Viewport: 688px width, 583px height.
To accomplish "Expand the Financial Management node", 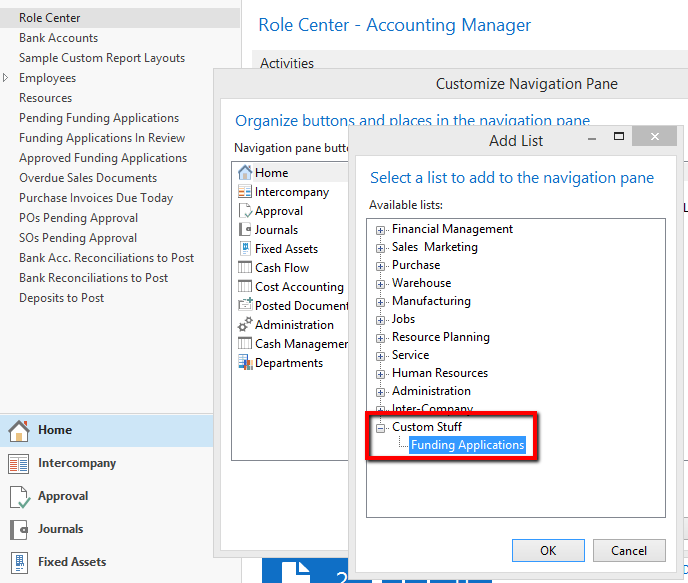I will (x=380, y=230).
